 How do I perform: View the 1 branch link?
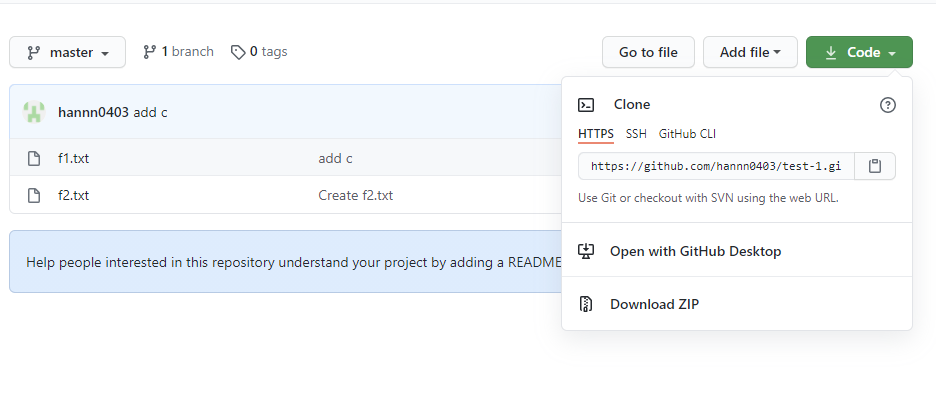click(x=178, y=52)
